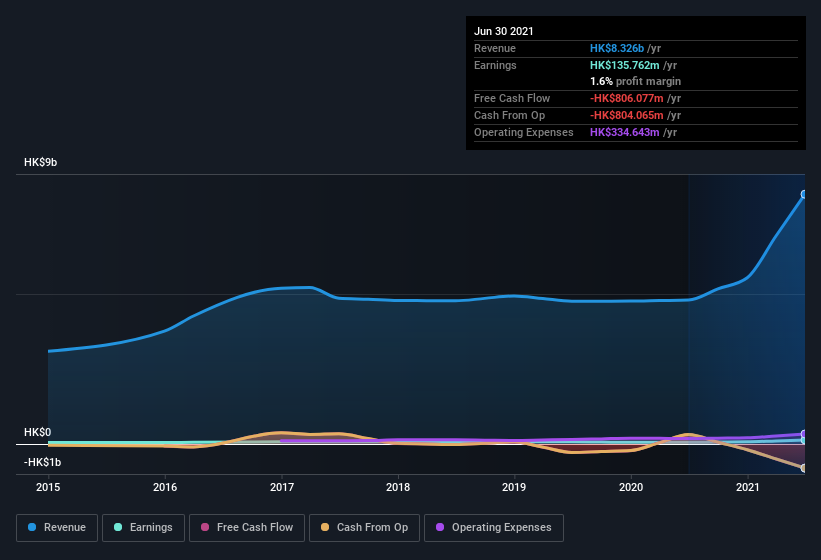The image size is (821, 560).
Task: Click the Free Cash Flow label in tooltip
Action: 512,98
